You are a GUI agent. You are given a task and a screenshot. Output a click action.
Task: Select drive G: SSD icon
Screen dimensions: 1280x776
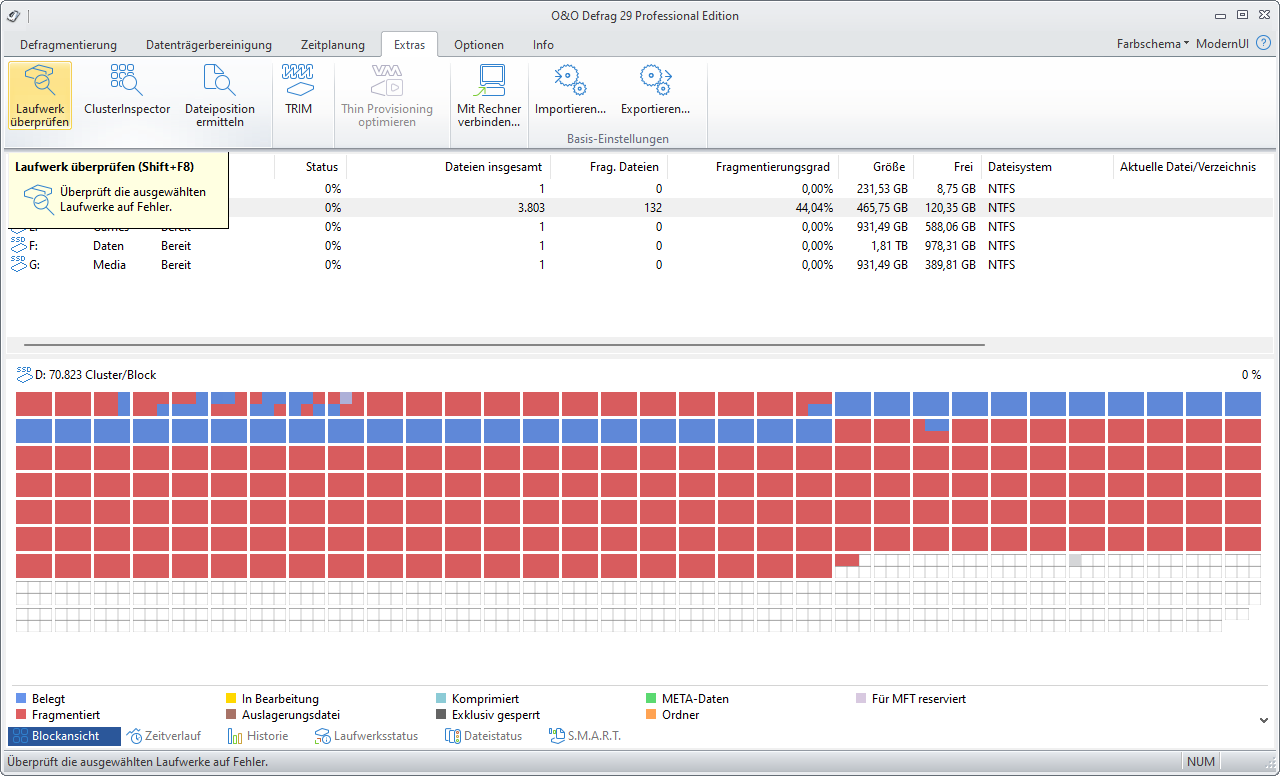click(18, 264)
